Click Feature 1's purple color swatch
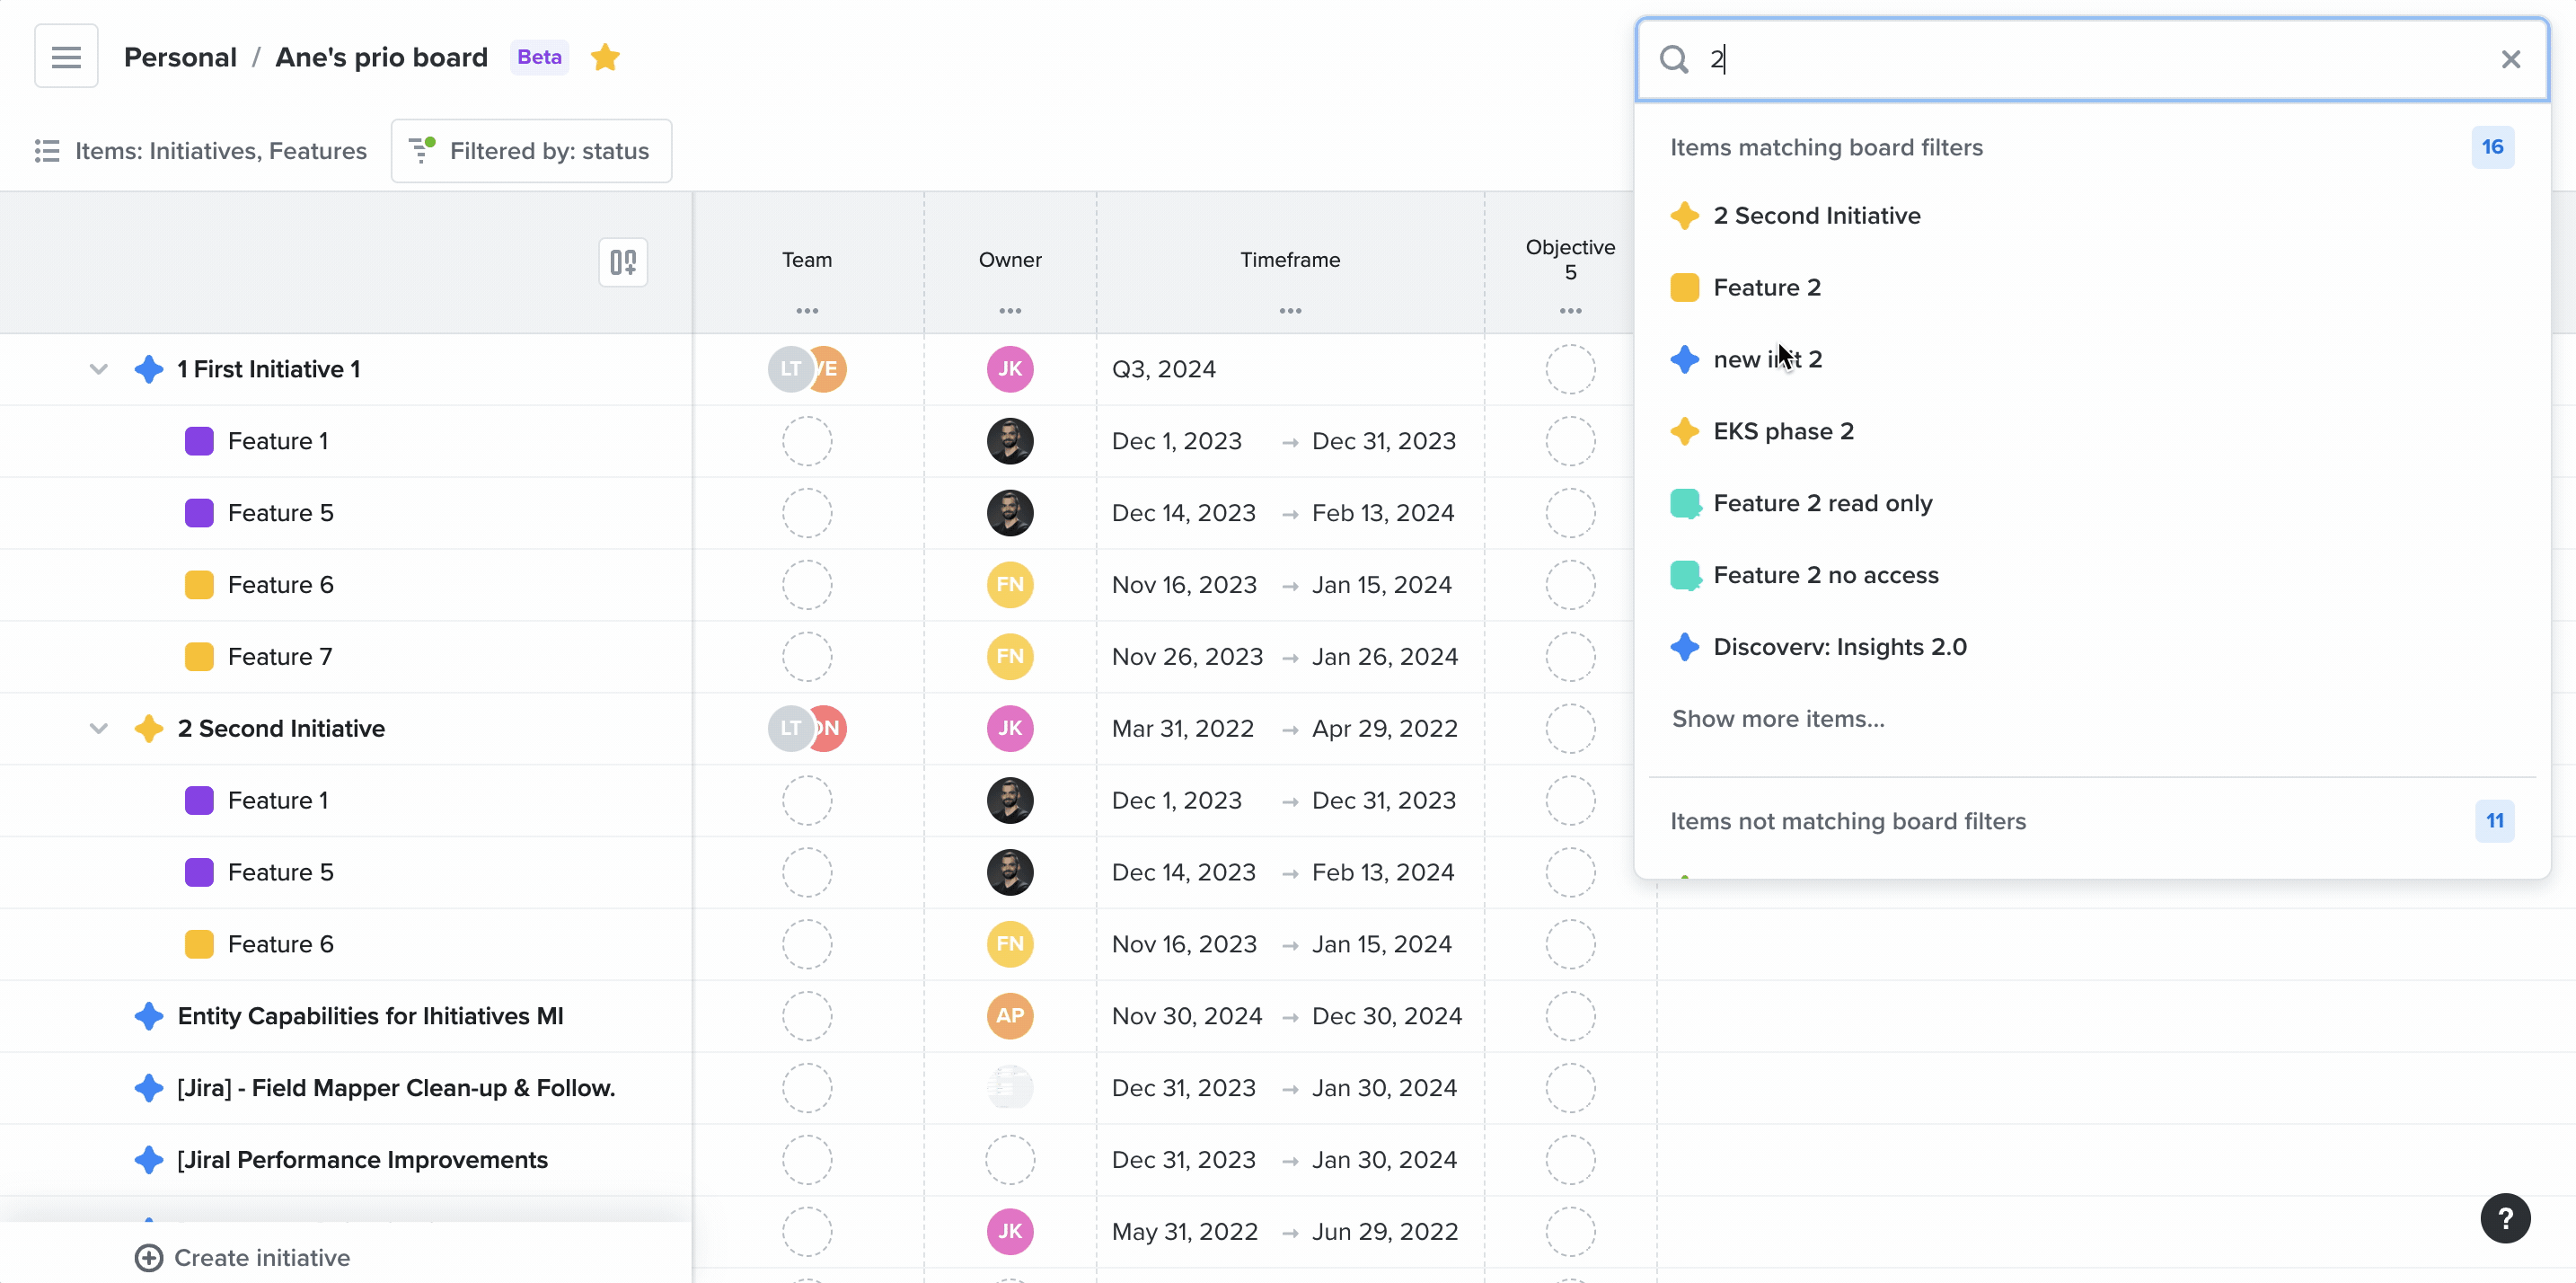The image size is (2576, 1283). pyautogui.click(x=199, y=440)
